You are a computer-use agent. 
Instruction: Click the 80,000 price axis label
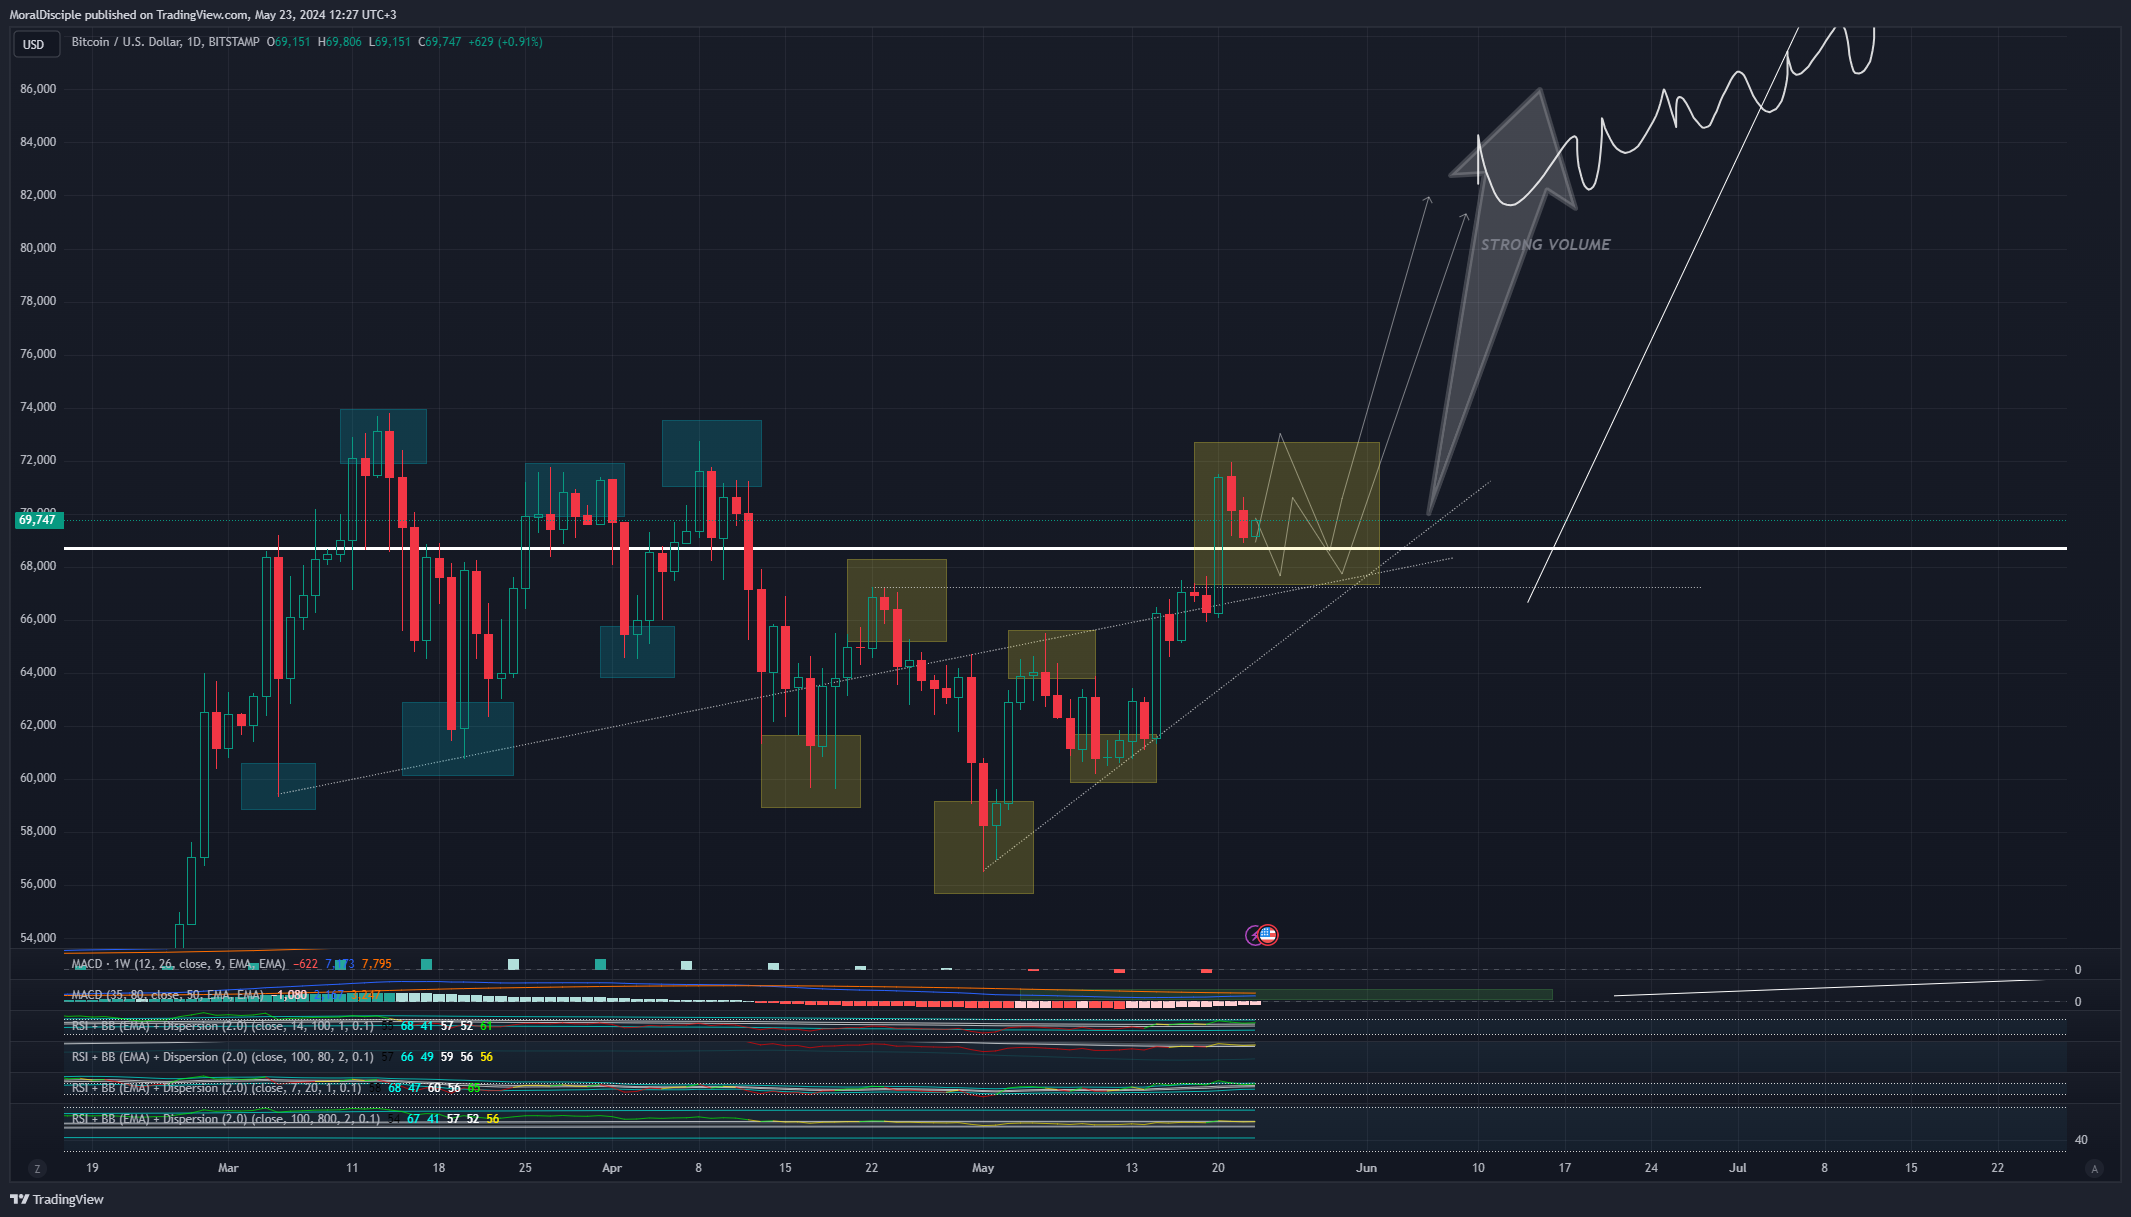tap(38, 248)
